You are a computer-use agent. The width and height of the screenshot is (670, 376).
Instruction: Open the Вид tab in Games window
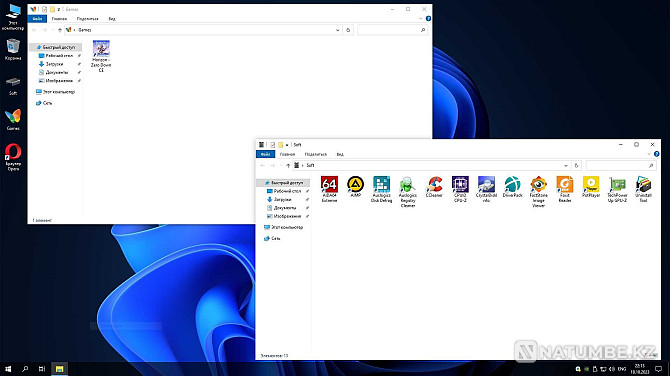pos(112,19)
